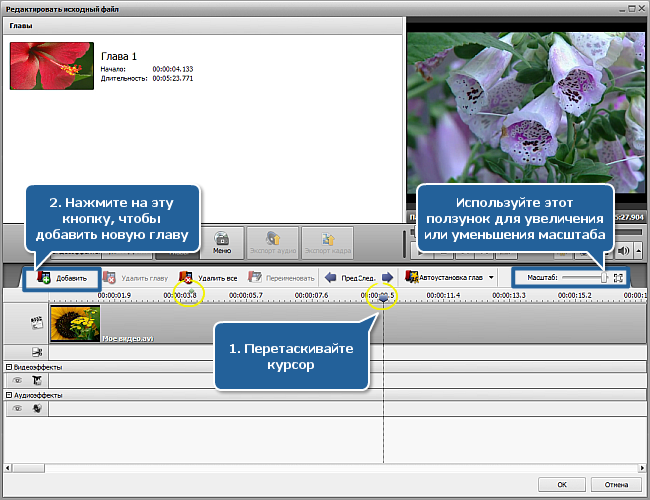Click the speaker volume icon
Screen dimensions: 650x500
(623, 251)
